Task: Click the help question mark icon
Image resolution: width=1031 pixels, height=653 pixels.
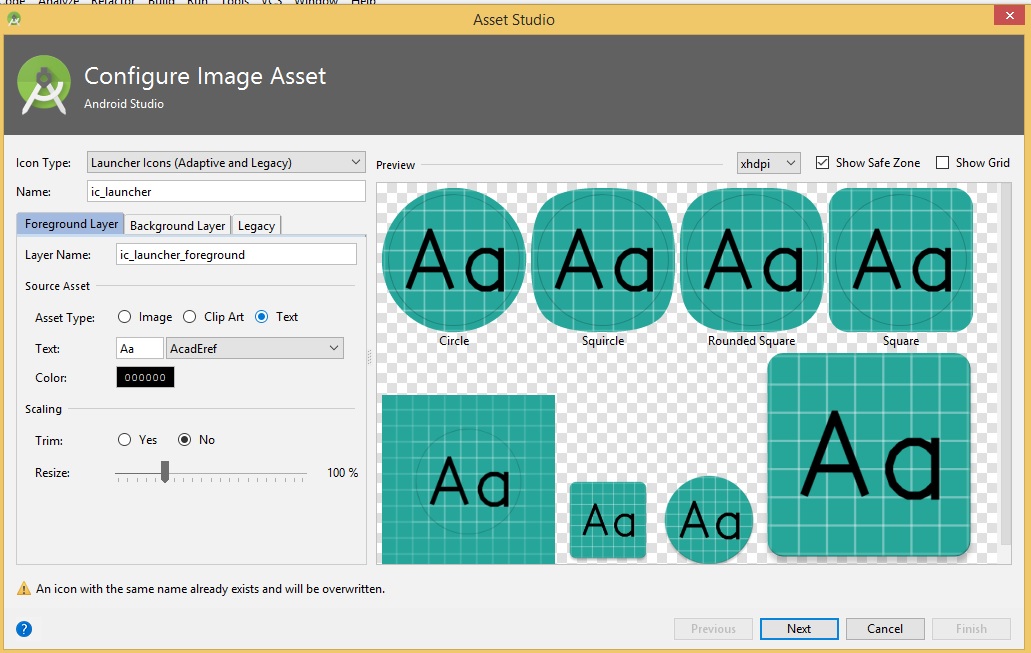Action: (x=24, y=629)
